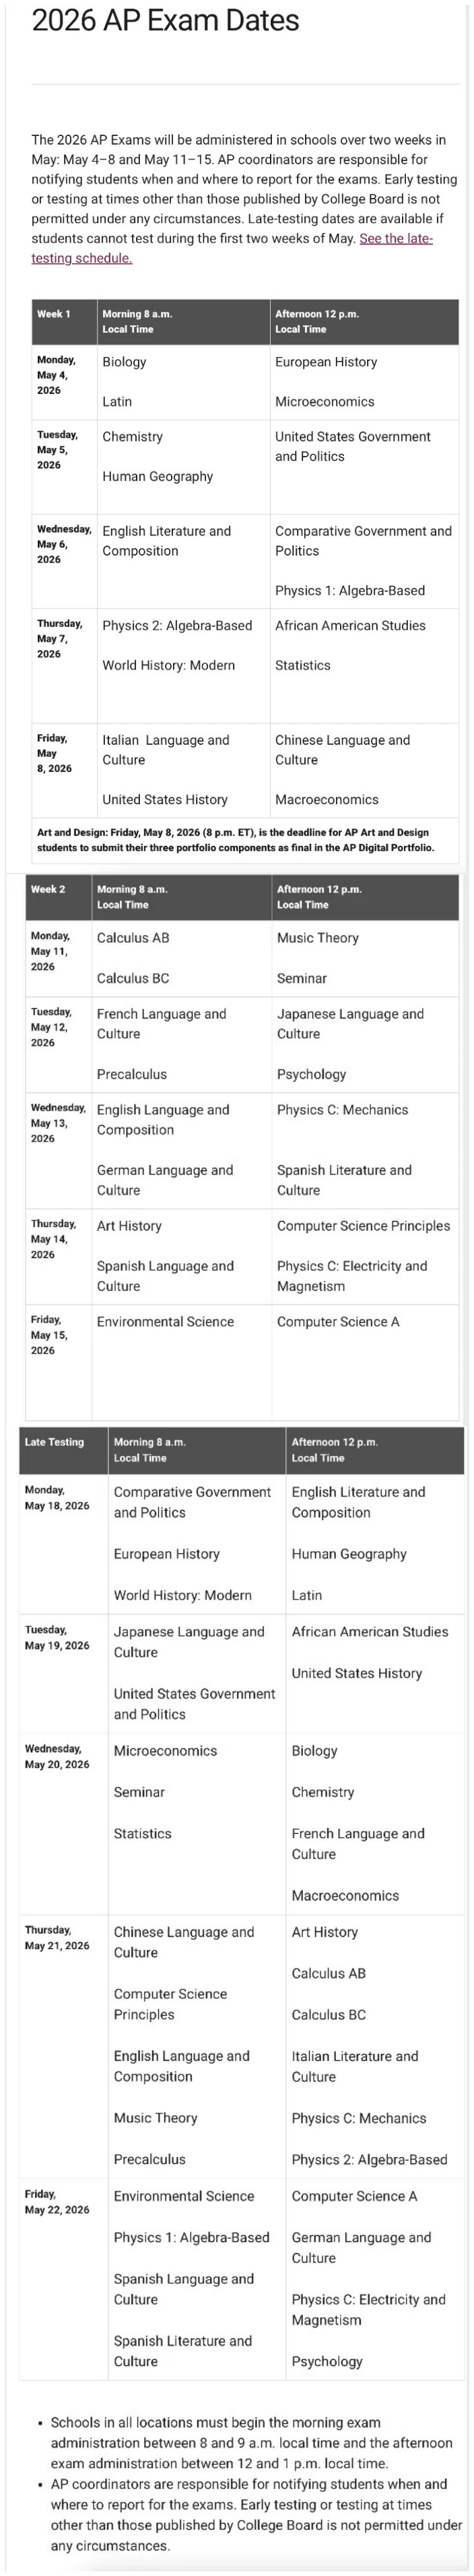The height and width of the screenshot is (2576, 474).
Task: Select the Friday, May 22, 2026 date cell
Action: click(x=57, y=2202)
